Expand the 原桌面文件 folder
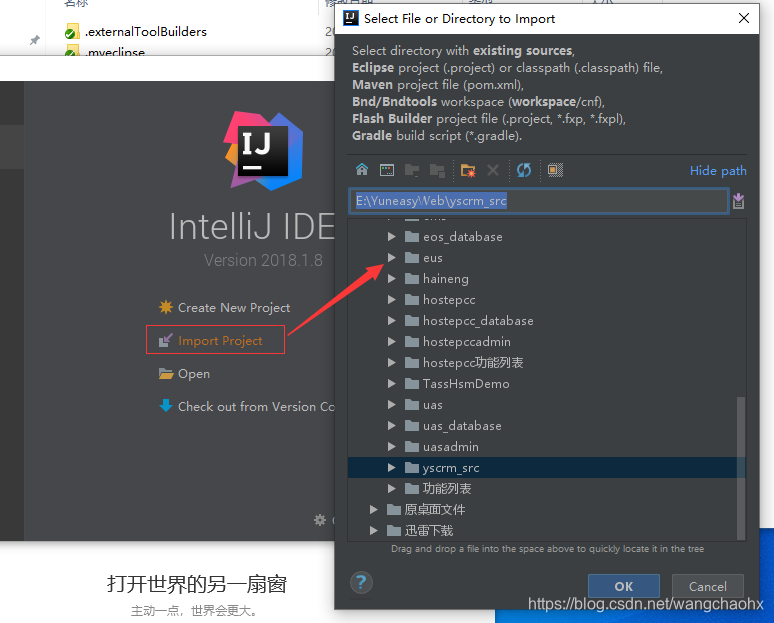This screenshot has width=774, height=623. pos(374,509)
